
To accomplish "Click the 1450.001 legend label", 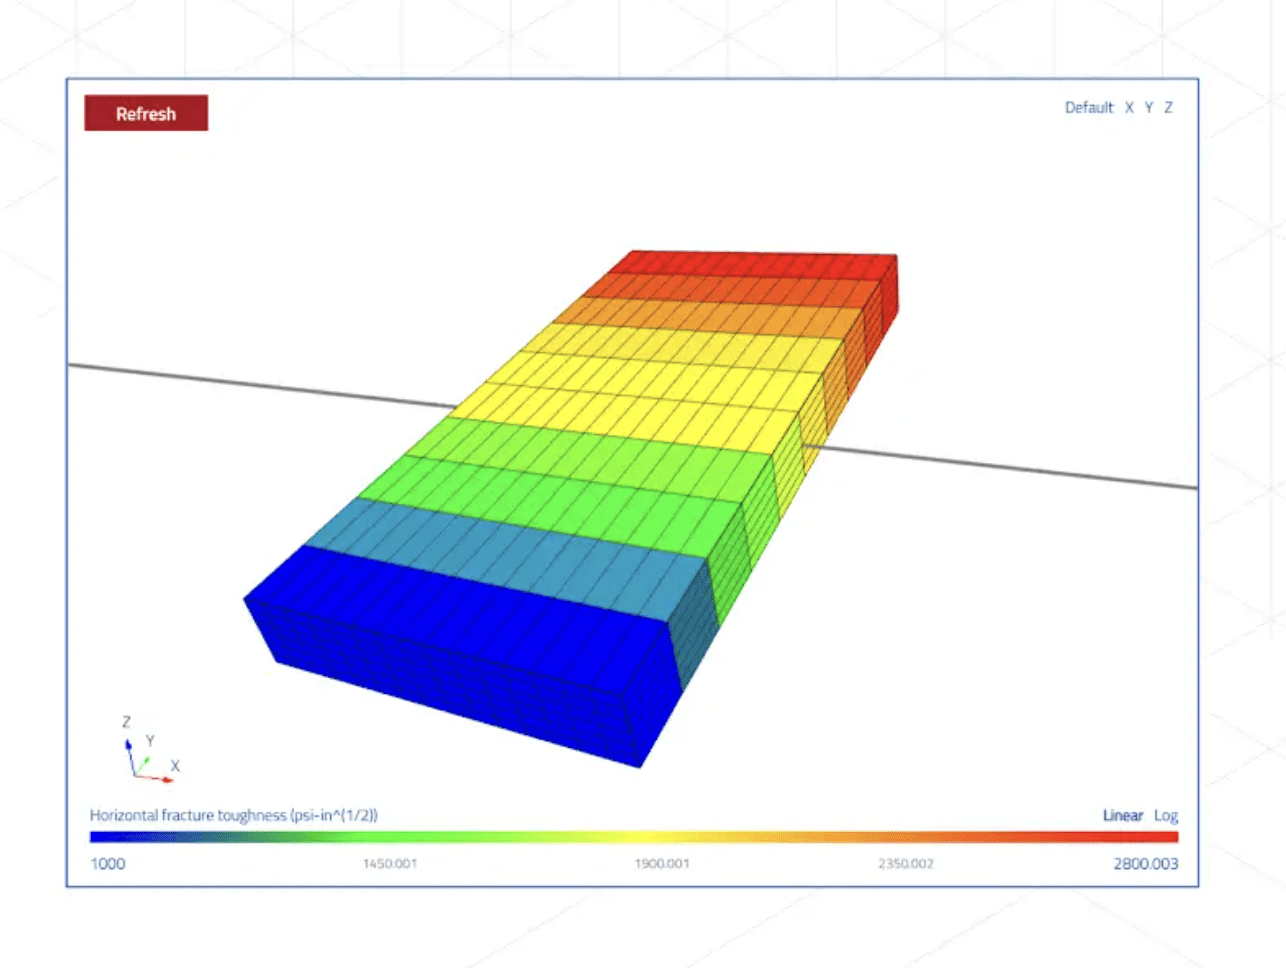I will (x=390, y=863).
